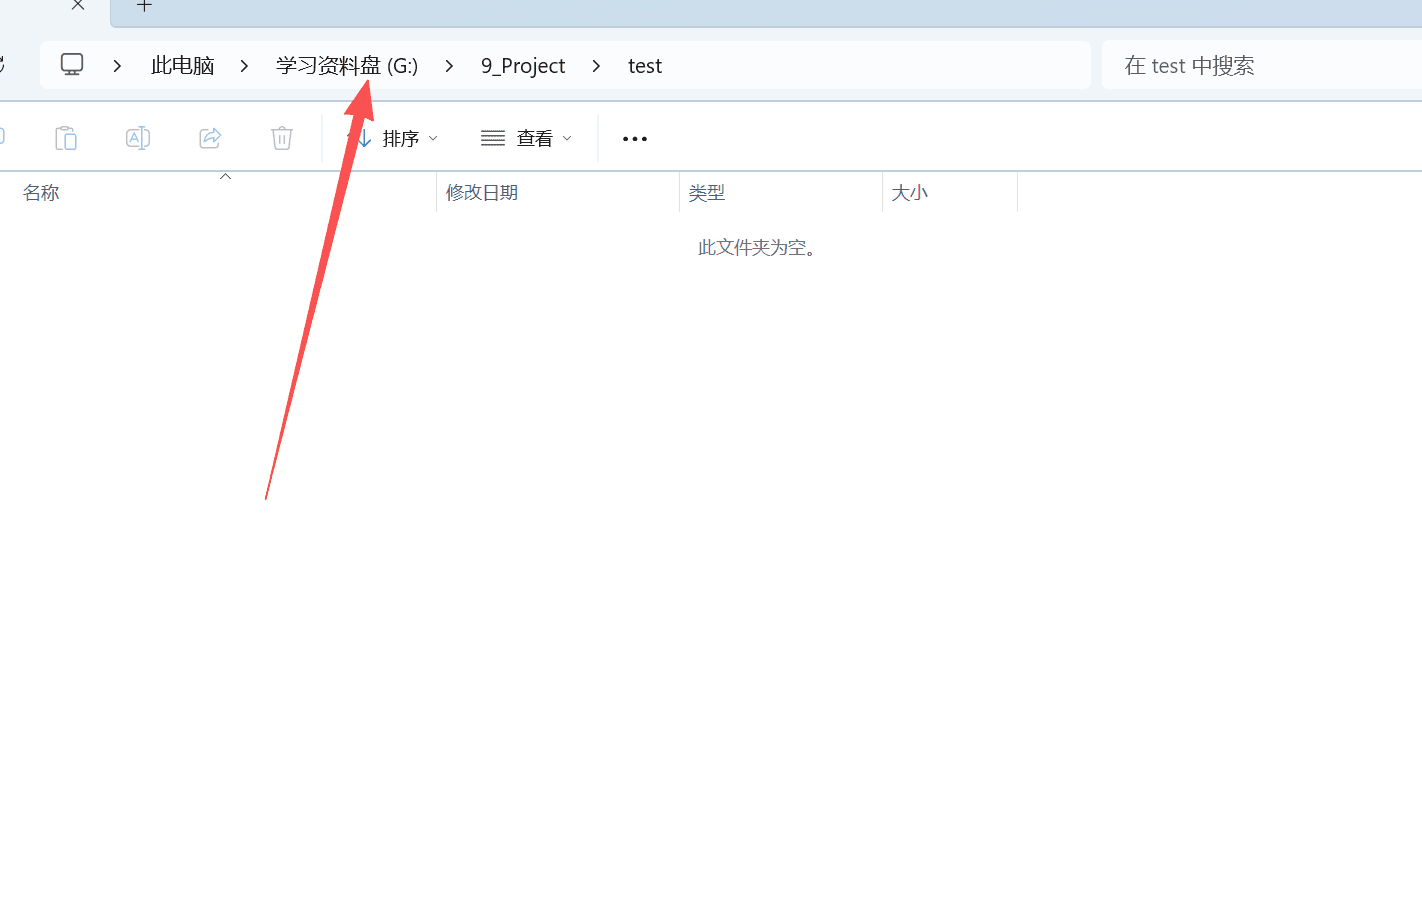Click the 大小 column header
Image resolution: width=1422 pixels, height=906 pixels.
[x=909, y=193]
